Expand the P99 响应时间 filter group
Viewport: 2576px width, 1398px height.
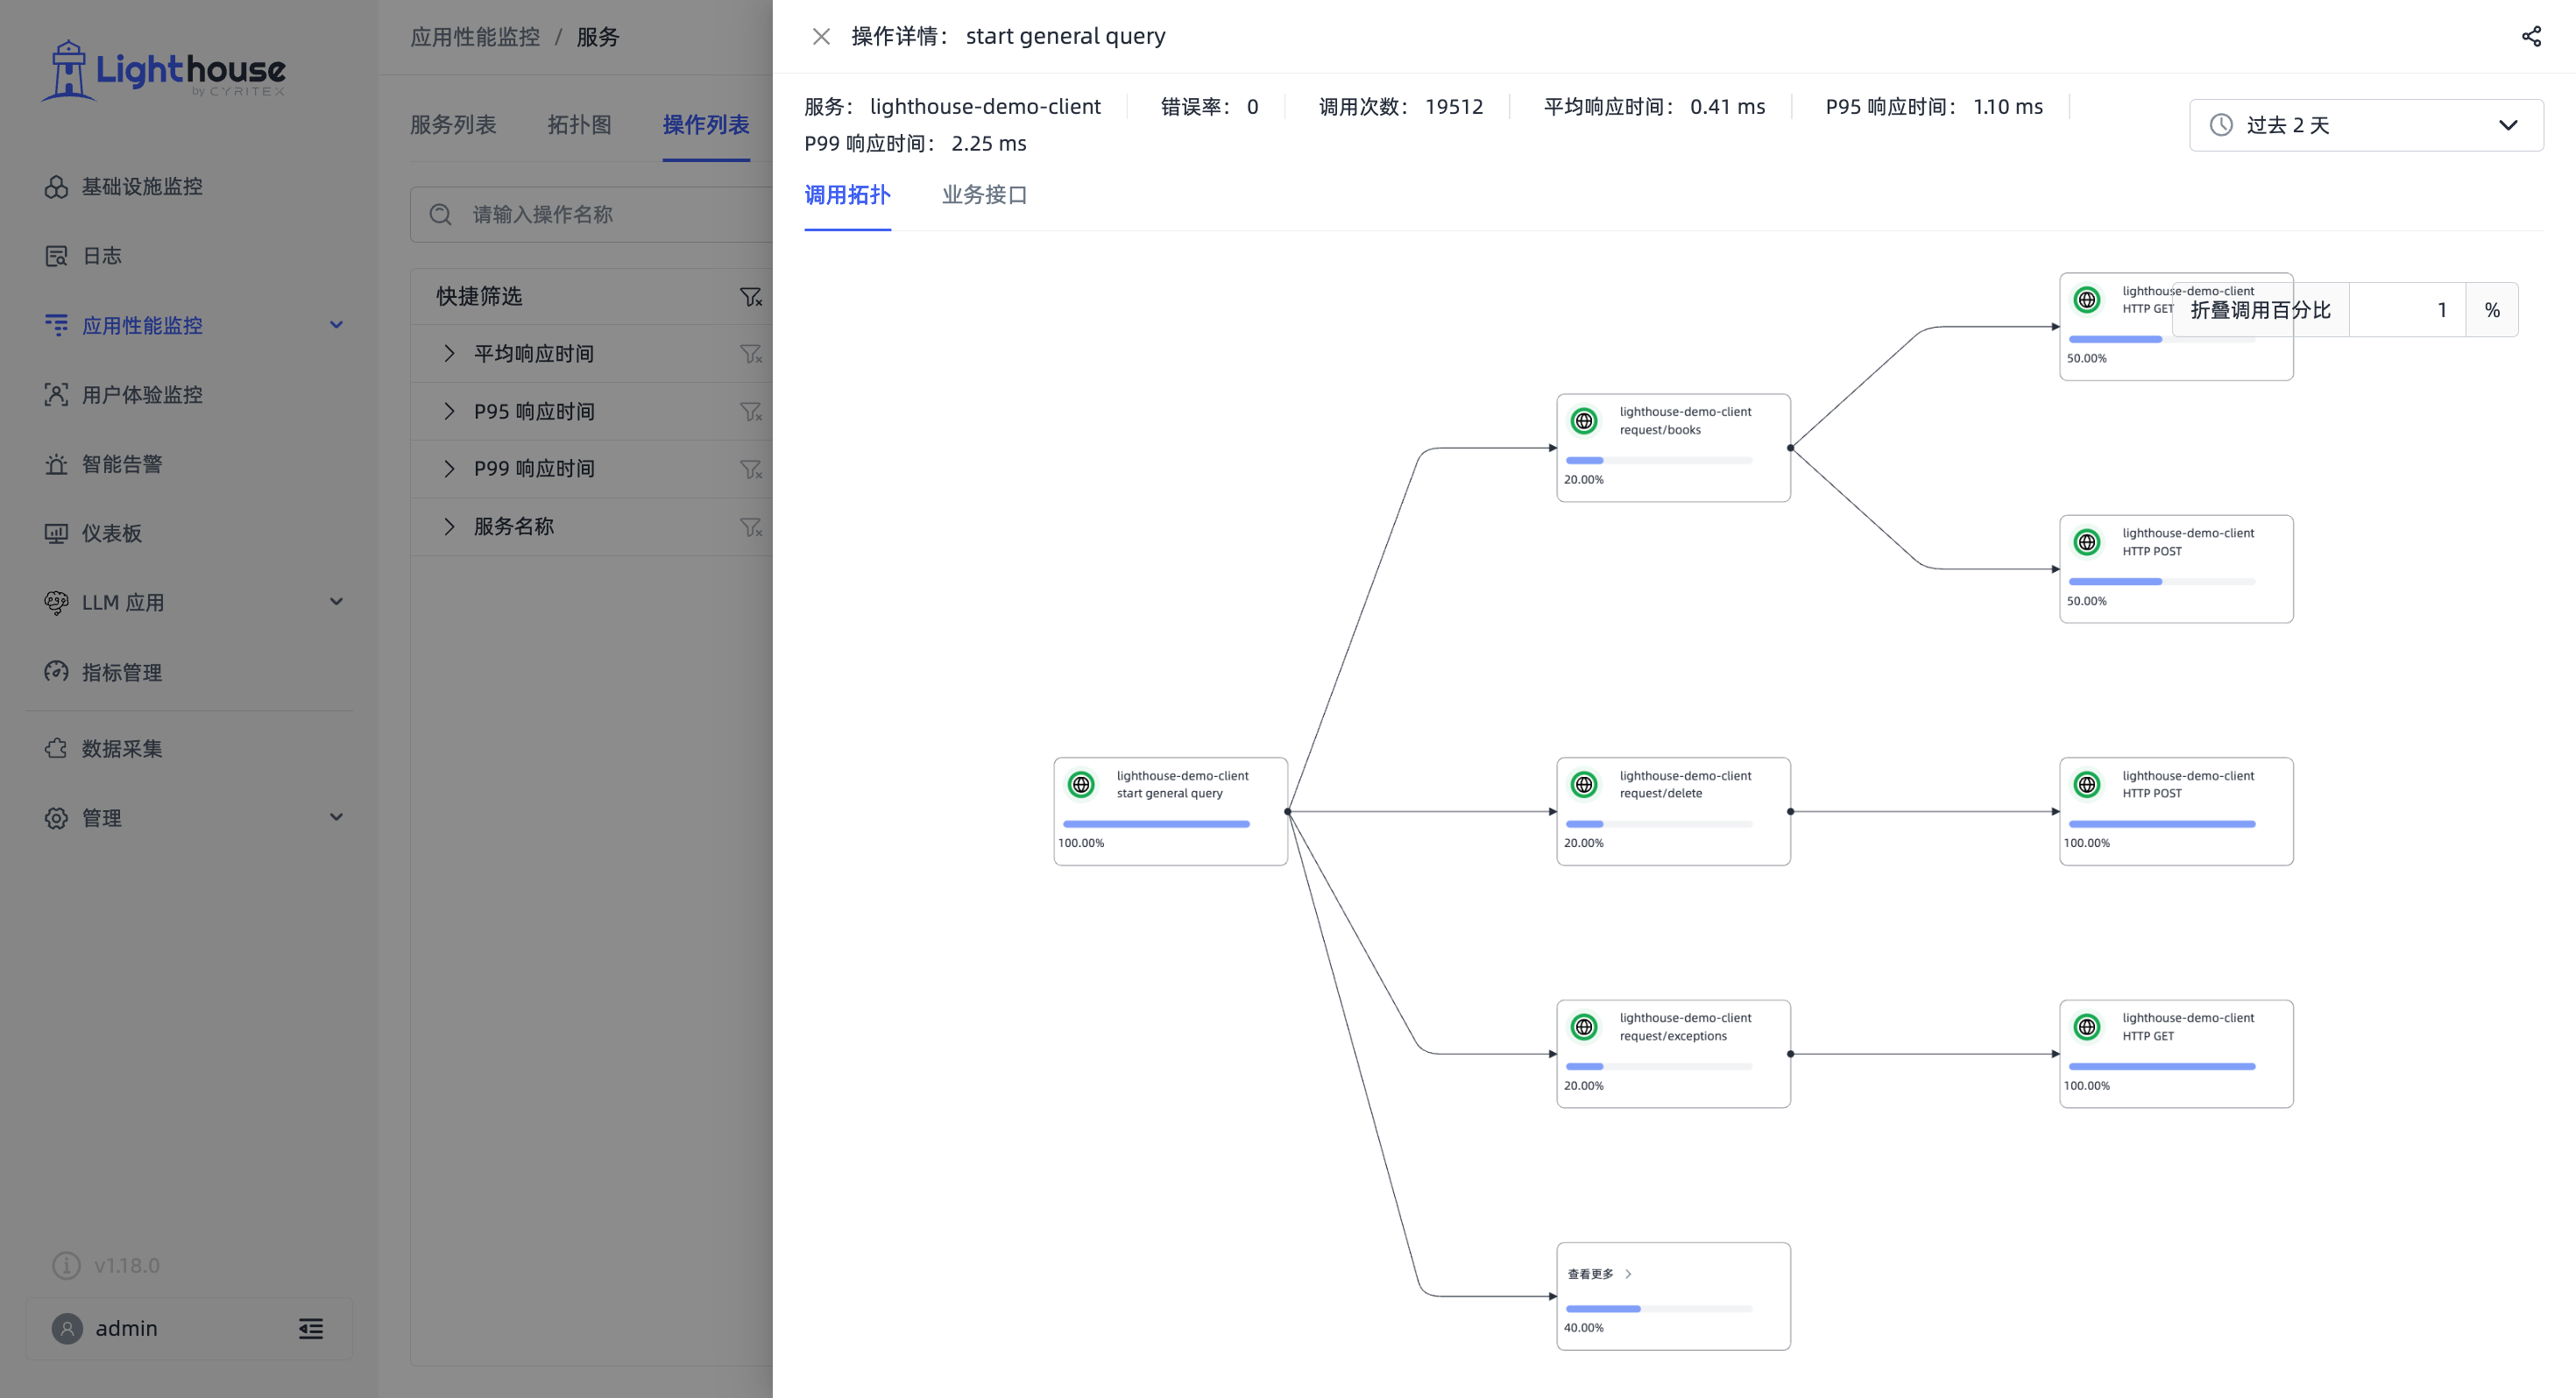pos(449,469)
